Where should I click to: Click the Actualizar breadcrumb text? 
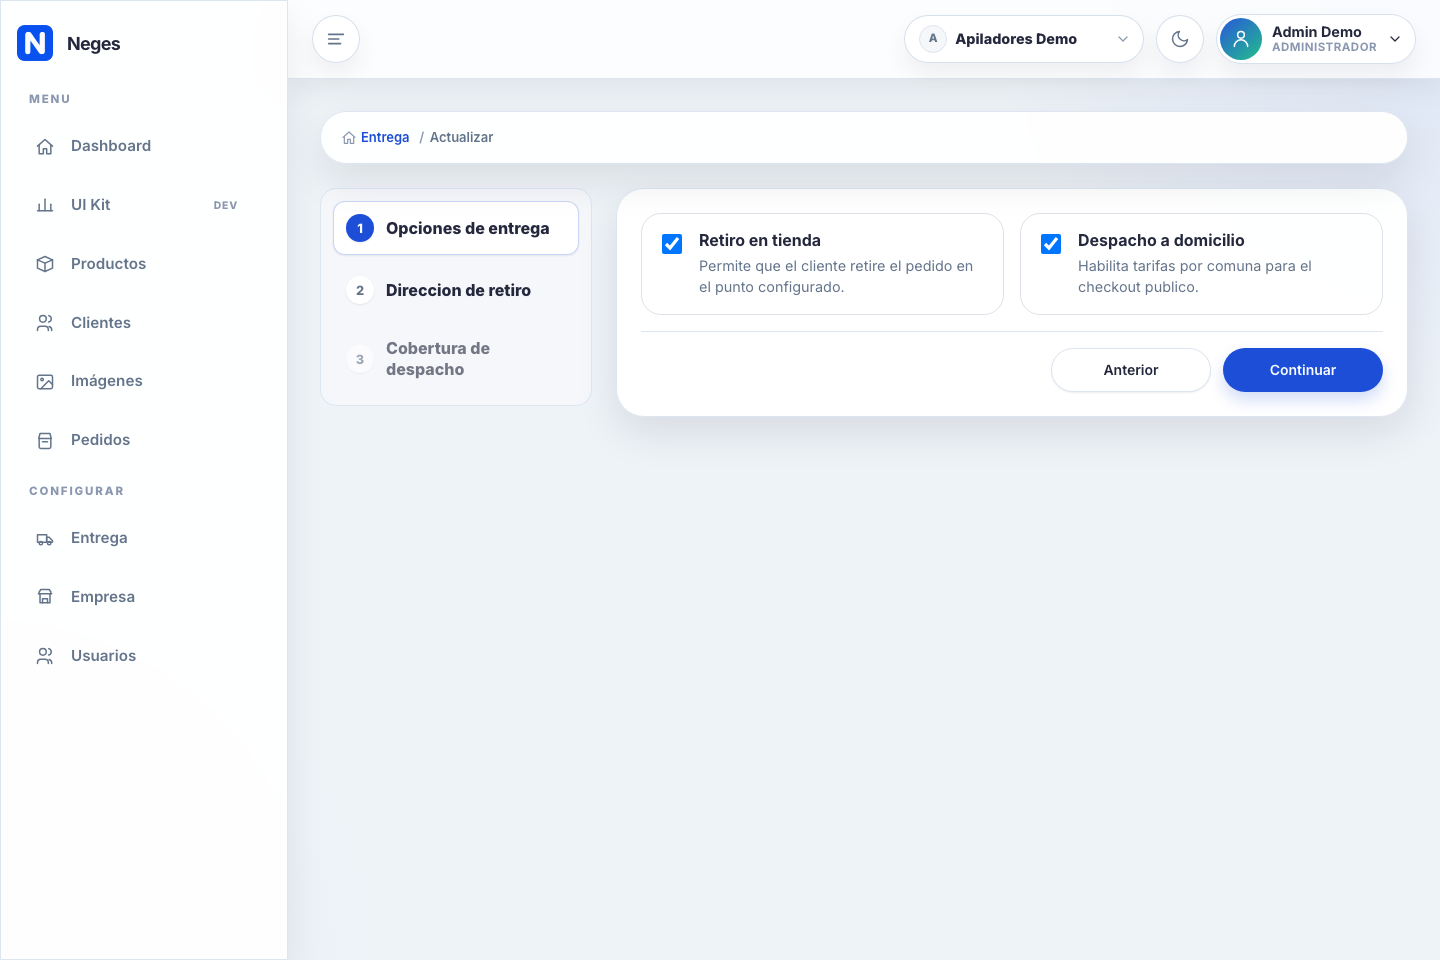coord(461,138)
